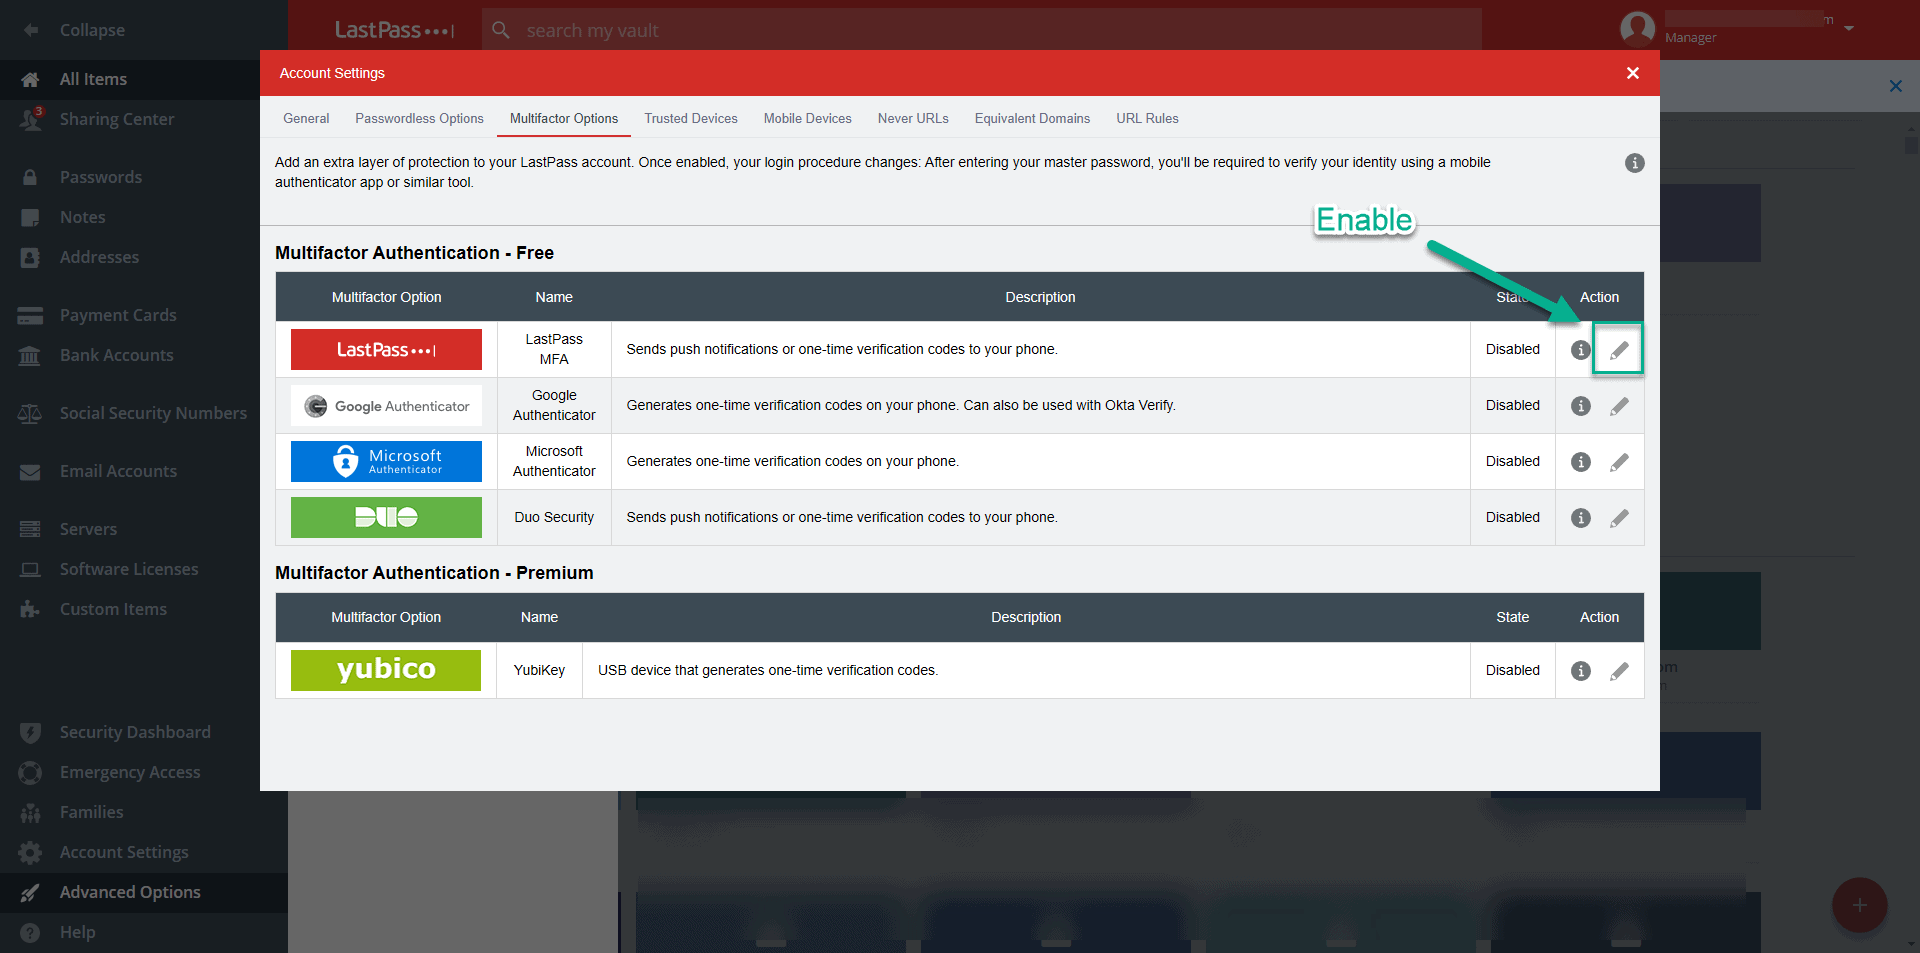
Task: Click the pencil edit icon for Microsoft Authenticator
Action: coord(1619,462)
